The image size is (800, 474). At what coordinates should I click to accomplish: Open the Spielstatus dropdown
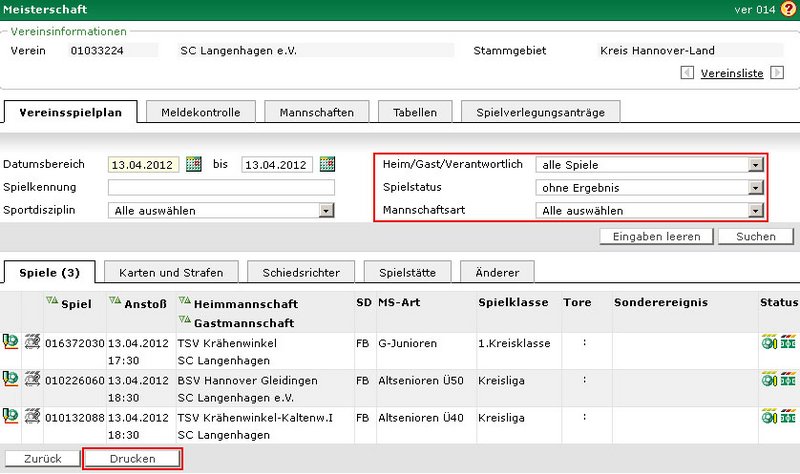point(756,187)
